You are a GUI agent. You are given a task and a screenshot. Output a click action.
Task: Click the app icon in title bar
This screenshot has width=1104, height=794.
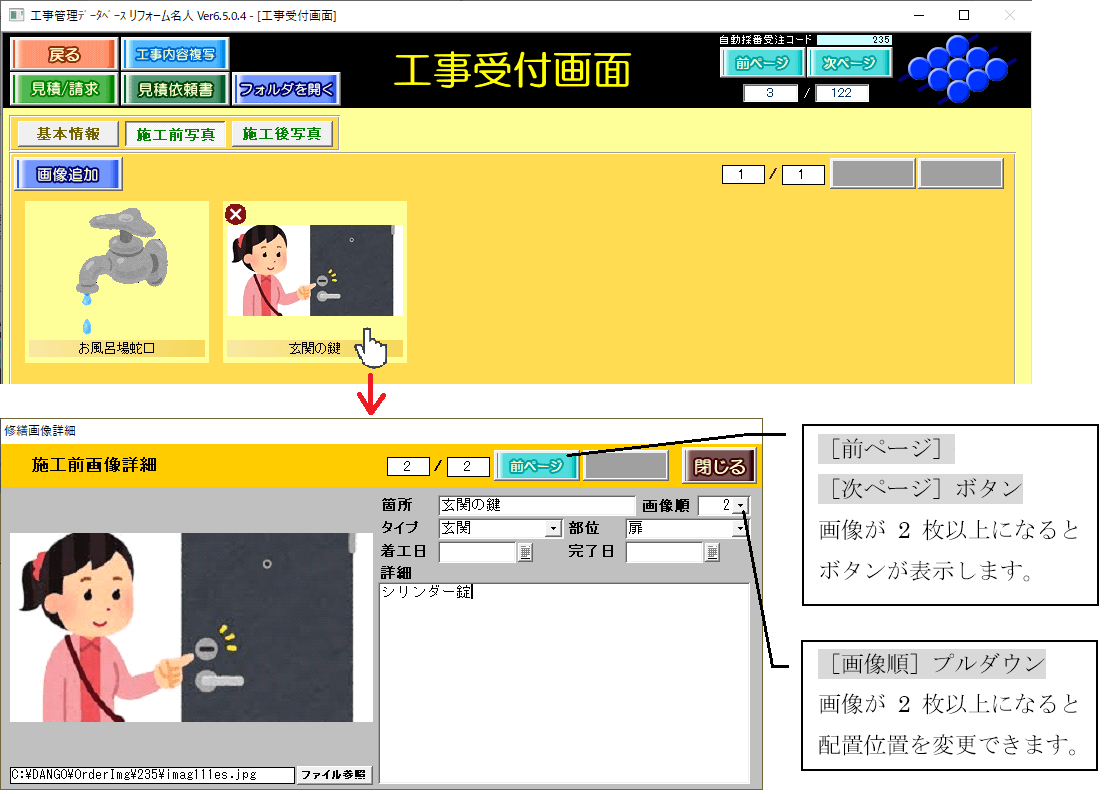(x=15, y=16)
